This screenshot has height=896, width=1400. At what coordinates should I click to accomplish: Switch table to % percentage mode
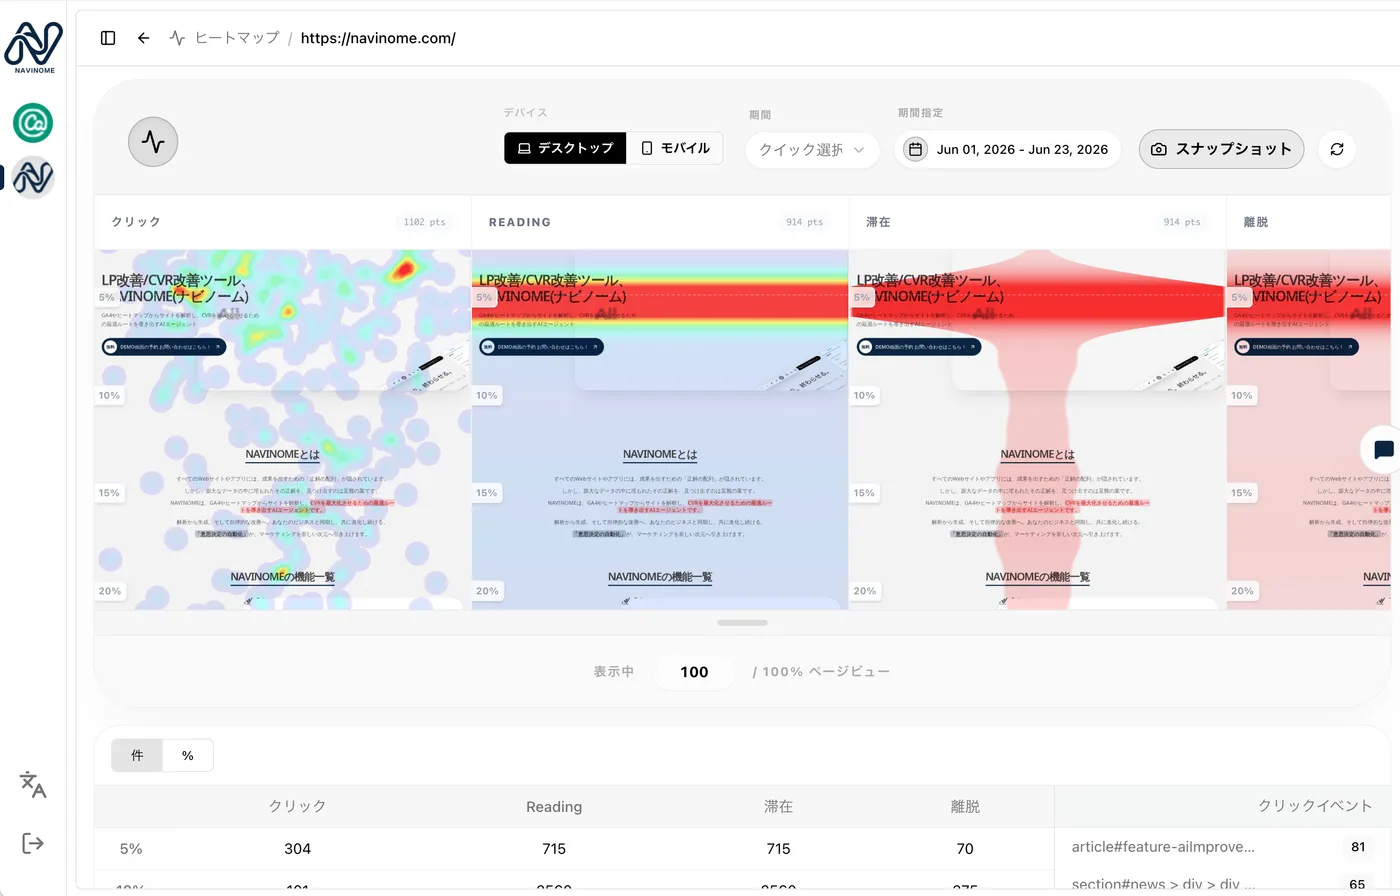click(187, 755)
